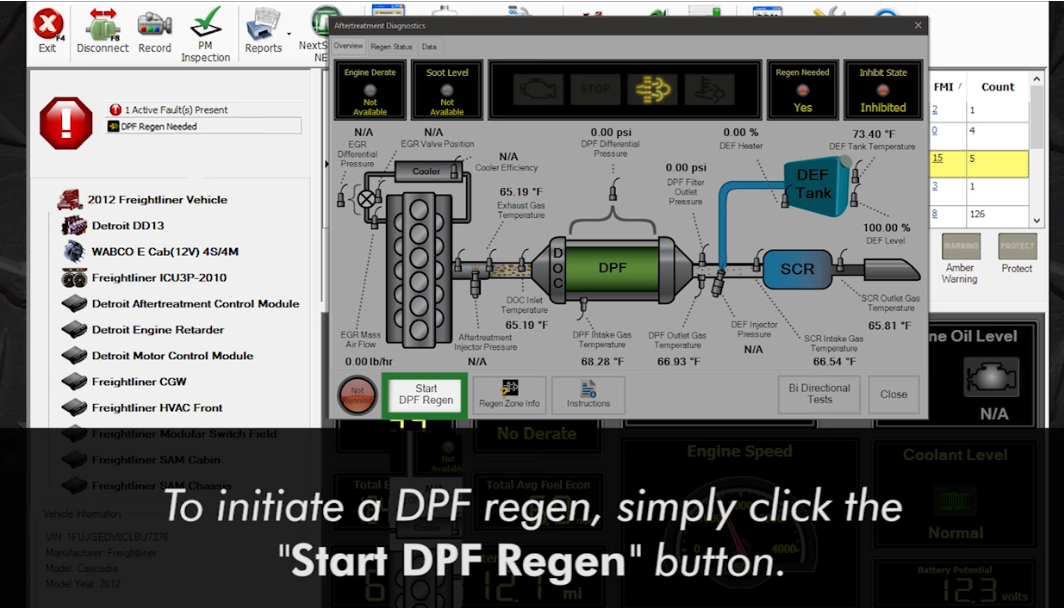Image resolution: width=1064 pixels, height=608 pixels.
Task: Click the Close button in the dialog
Action: tap(894, 394)
